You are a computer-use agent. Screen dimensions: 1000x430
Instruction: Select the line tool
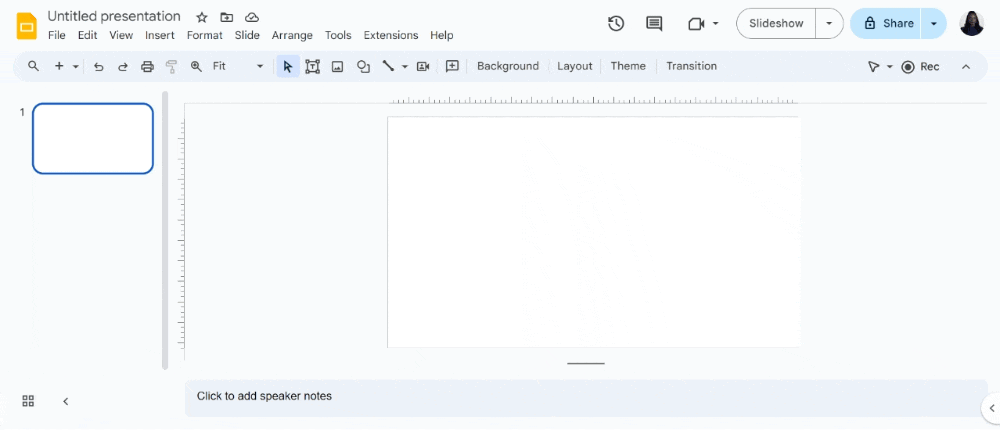coord(388,66)
